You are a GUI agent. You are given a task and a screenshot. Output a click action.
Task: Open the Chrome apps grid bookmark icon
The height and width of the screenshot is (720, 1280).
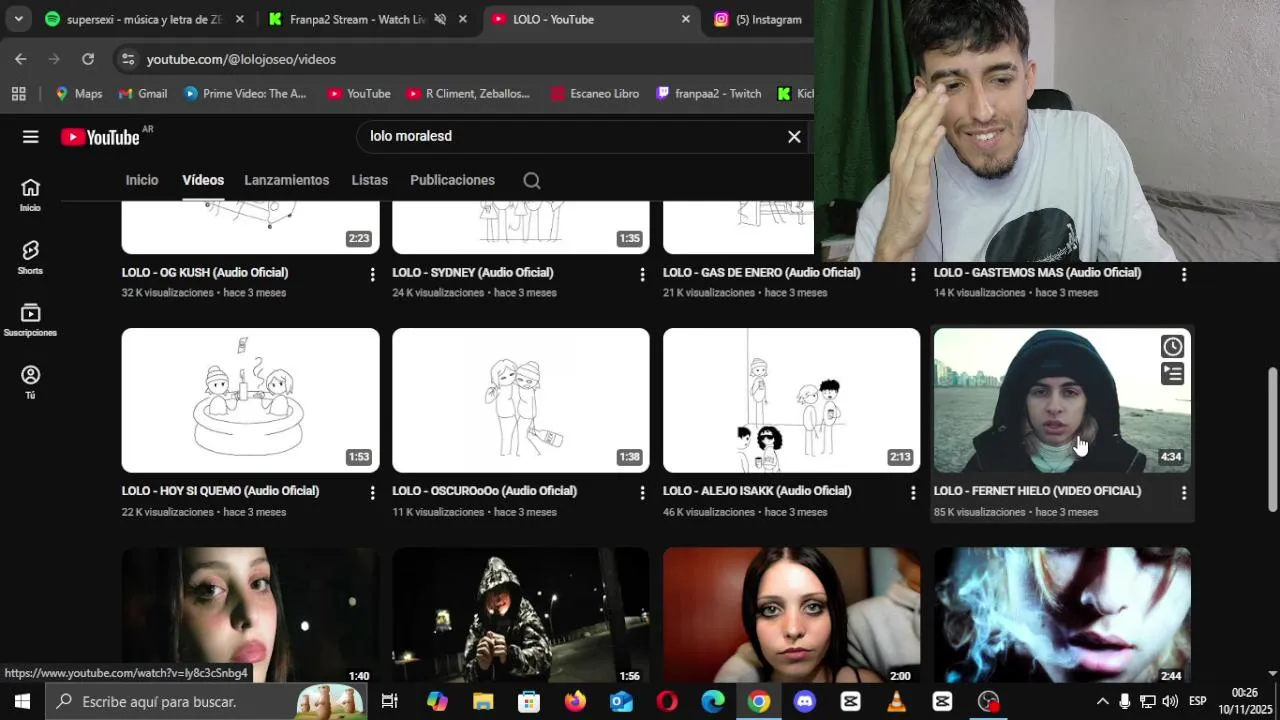[18, 94]
